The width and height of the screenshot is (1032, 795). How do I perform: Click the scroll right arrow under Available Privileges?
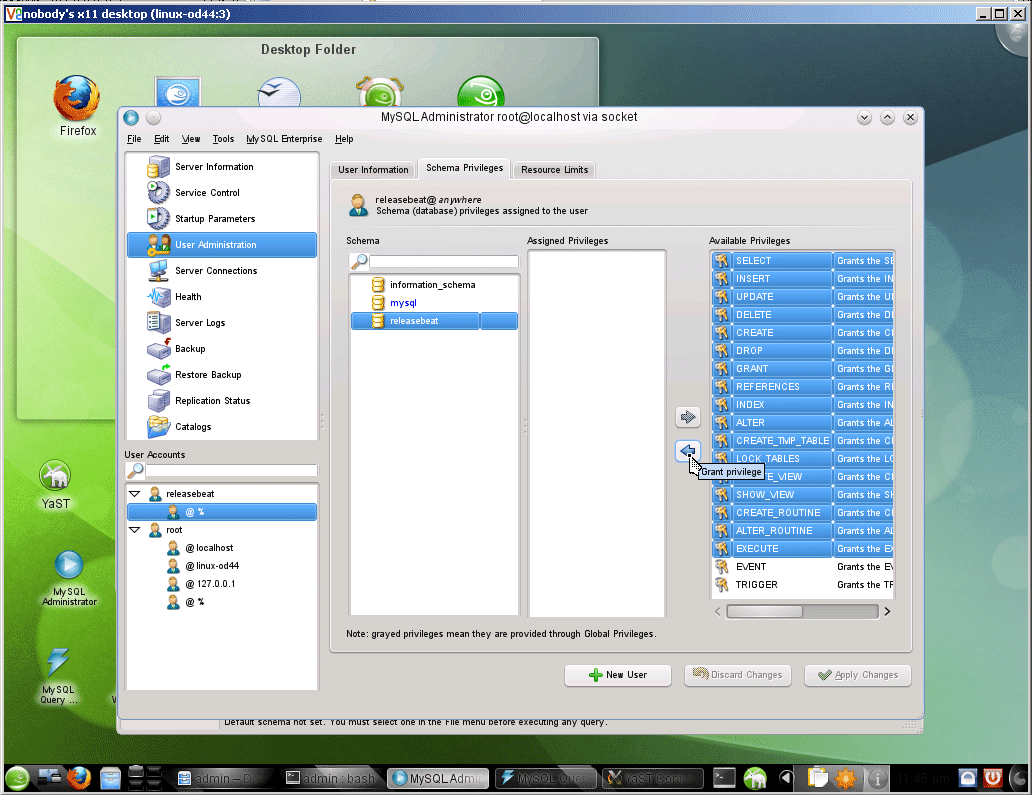(x=887, y=611)
